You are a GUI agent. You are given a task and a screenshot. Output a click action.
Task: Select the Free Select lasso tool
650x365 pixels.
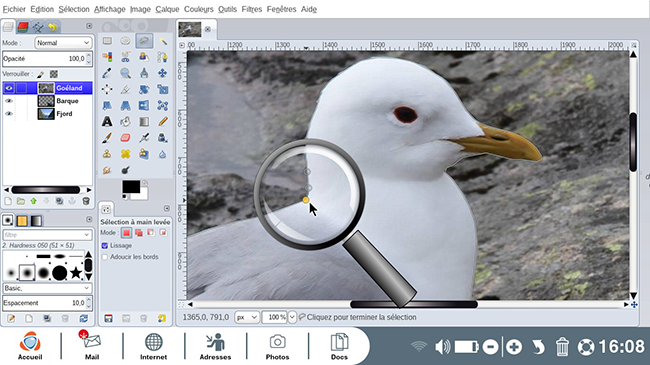click(144, 41)
